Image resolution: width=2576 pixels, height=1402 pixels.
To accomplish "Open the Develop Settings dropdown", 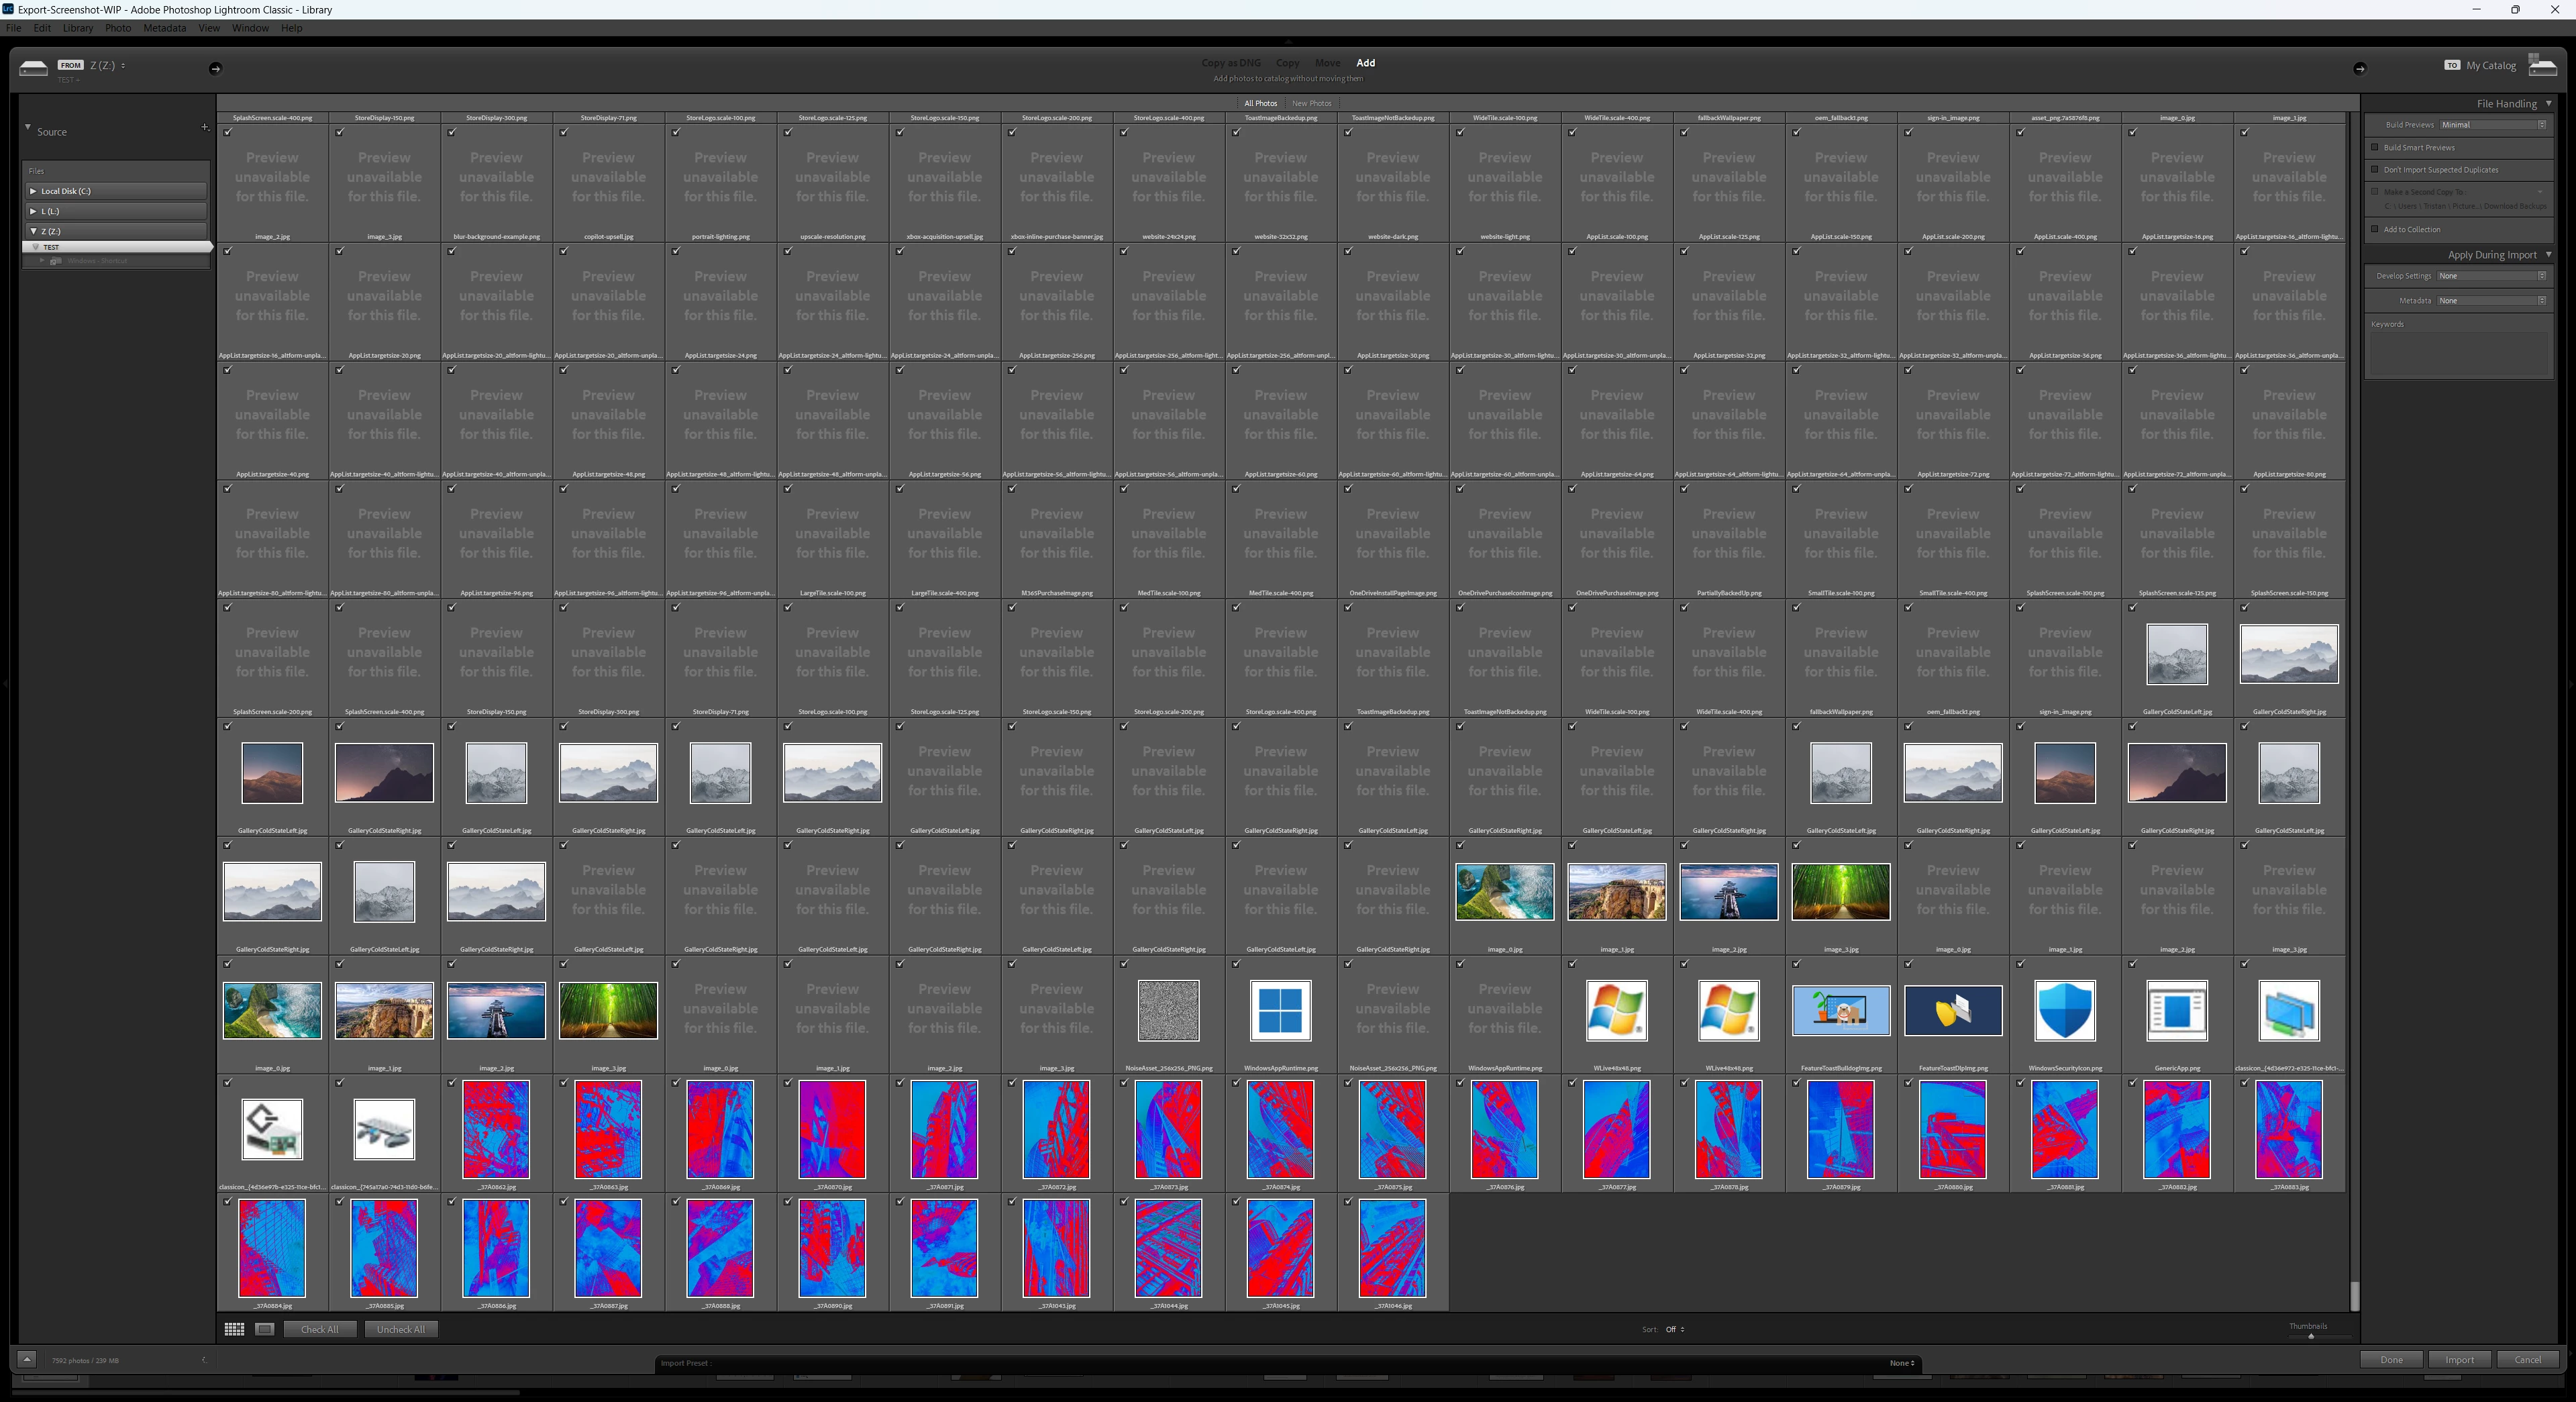I will click(x=2490, y=276).
